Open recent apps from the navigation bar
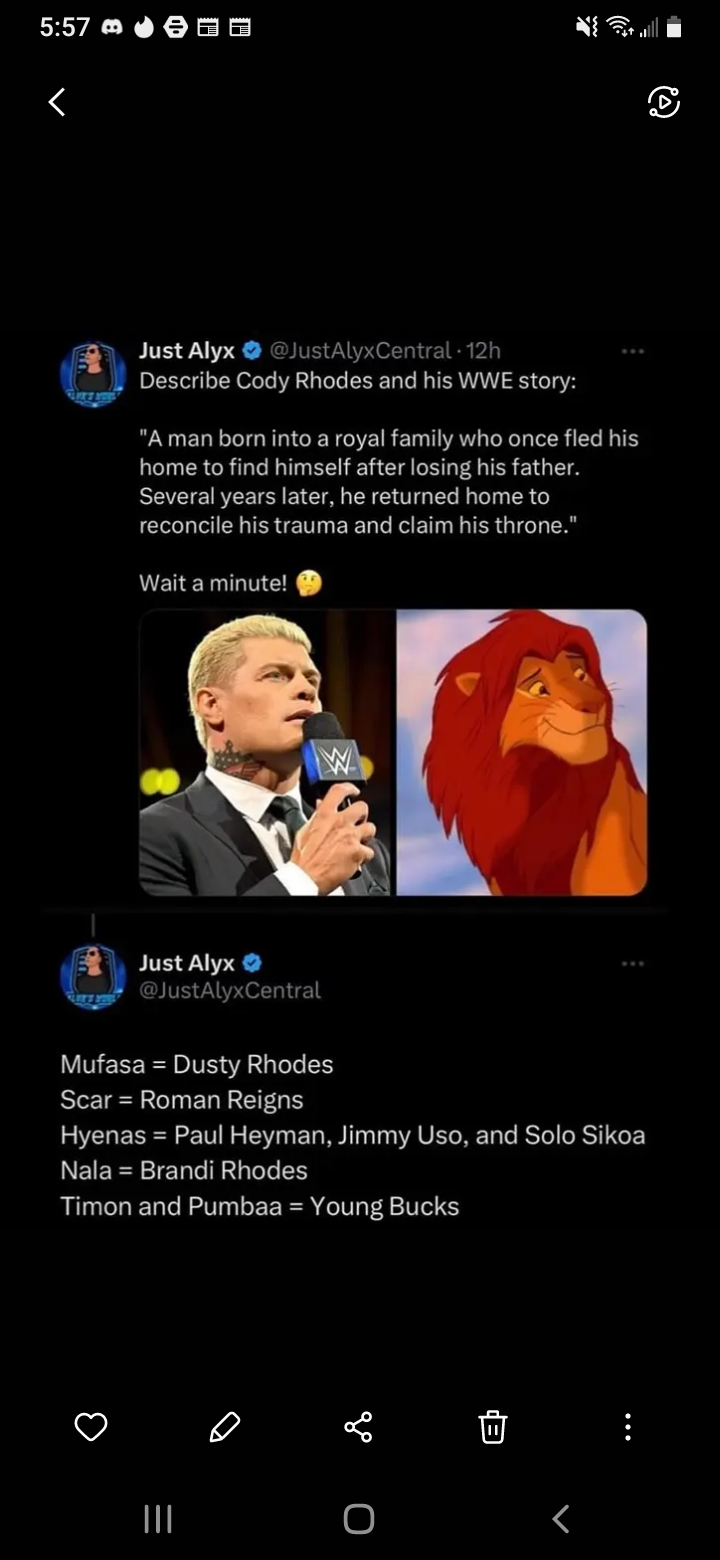This screenshot has width=720, height=1560. (158, 1519)
